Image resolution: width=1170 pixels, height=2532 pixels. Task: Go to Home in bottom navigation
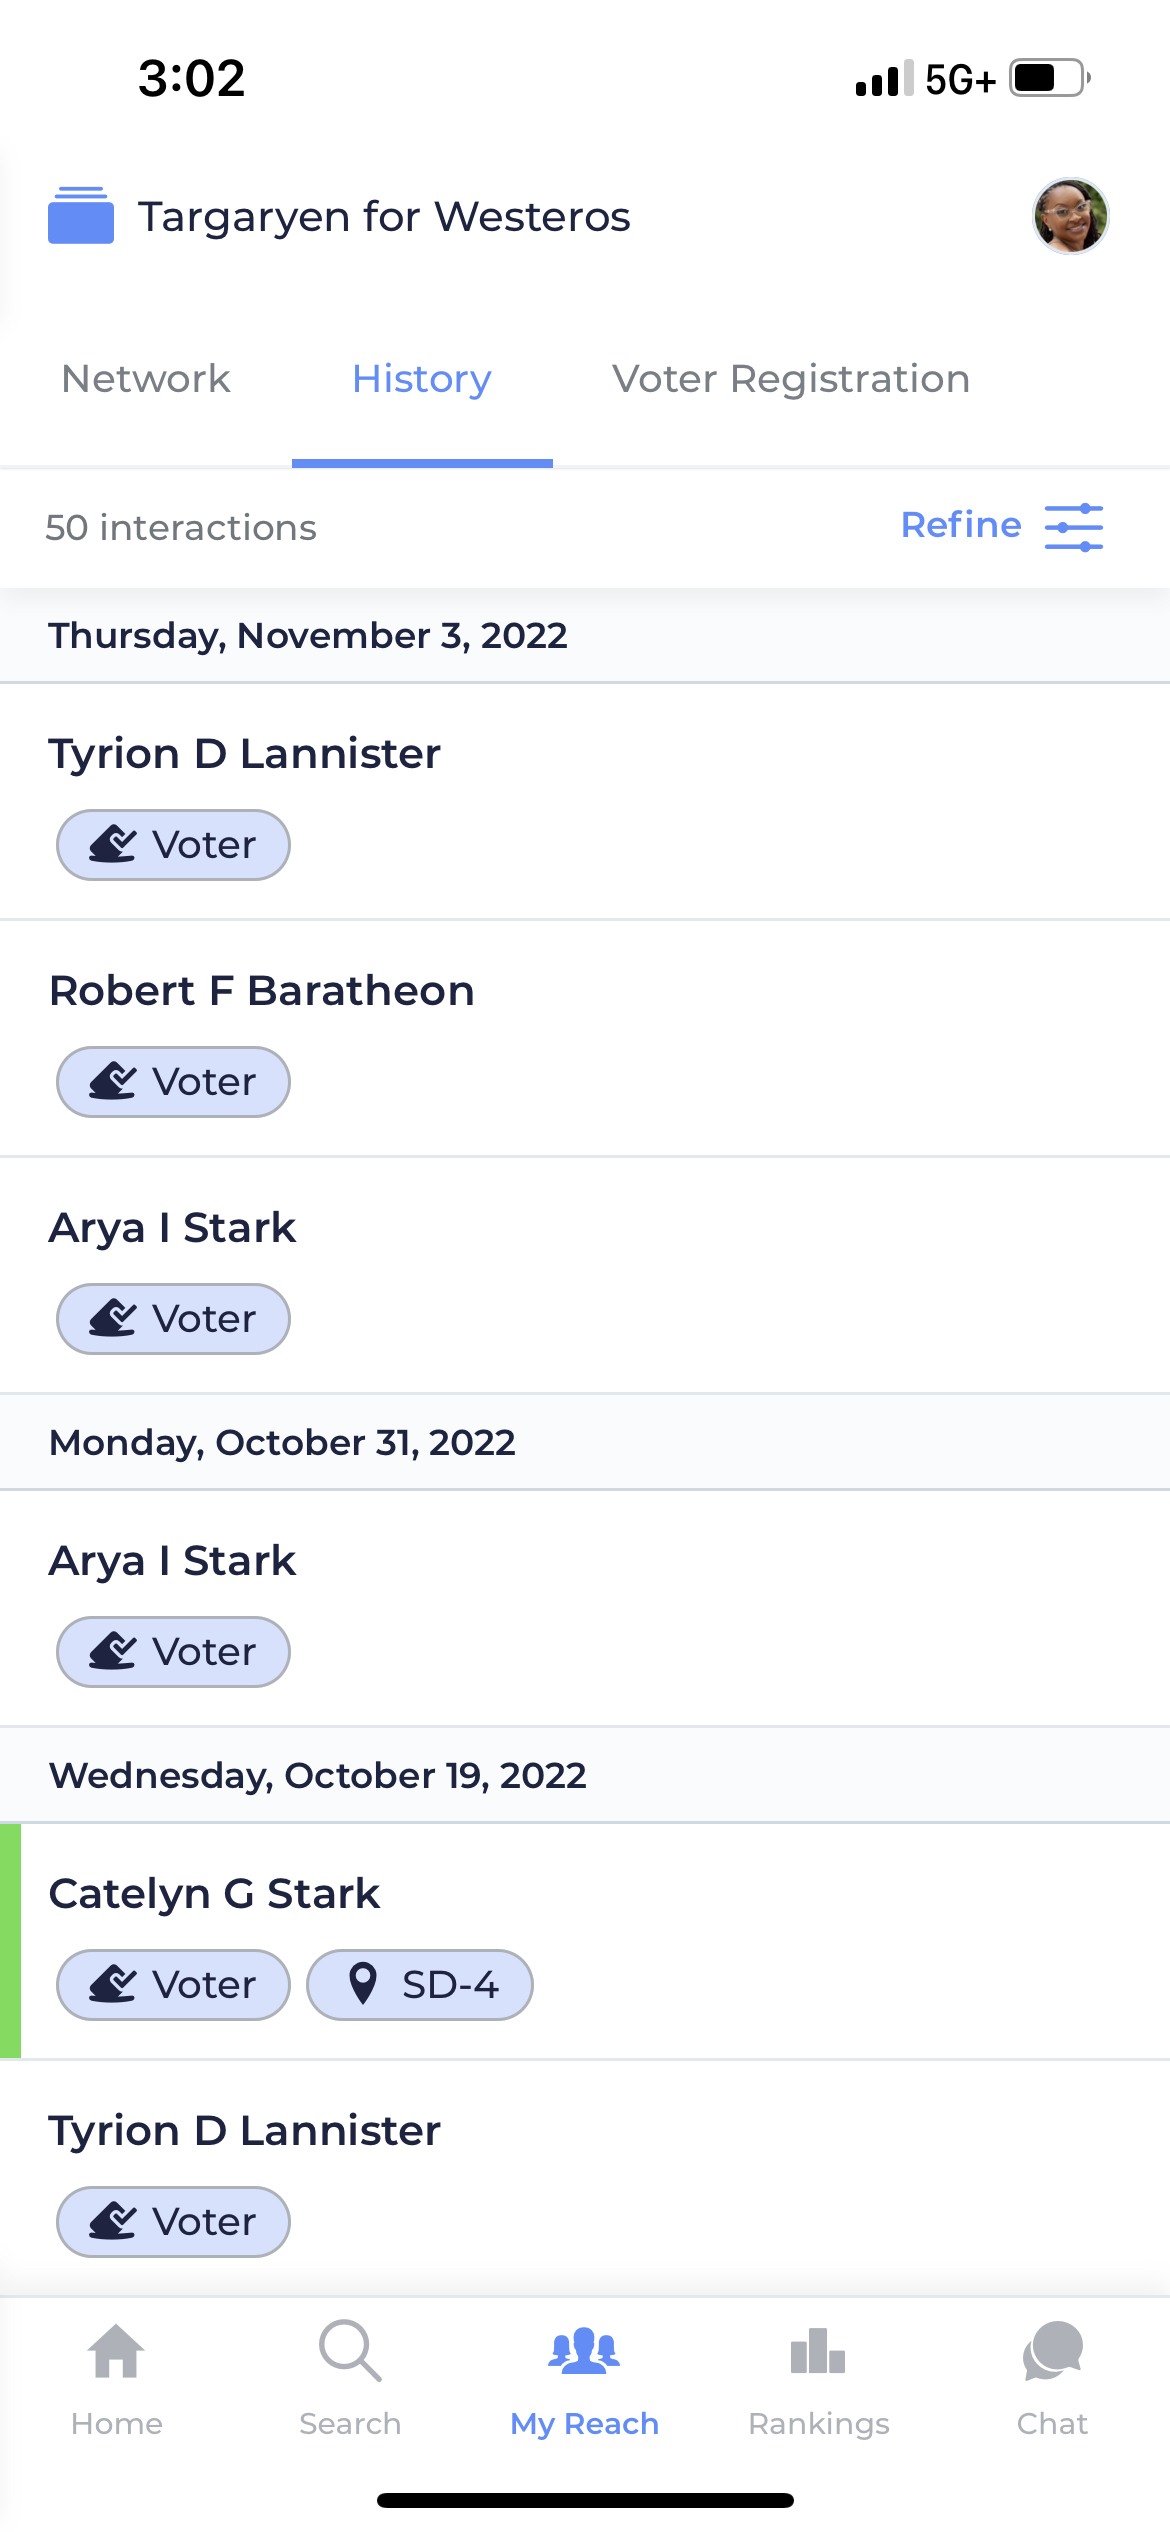pyautogui.click(x=117, y=2378)
